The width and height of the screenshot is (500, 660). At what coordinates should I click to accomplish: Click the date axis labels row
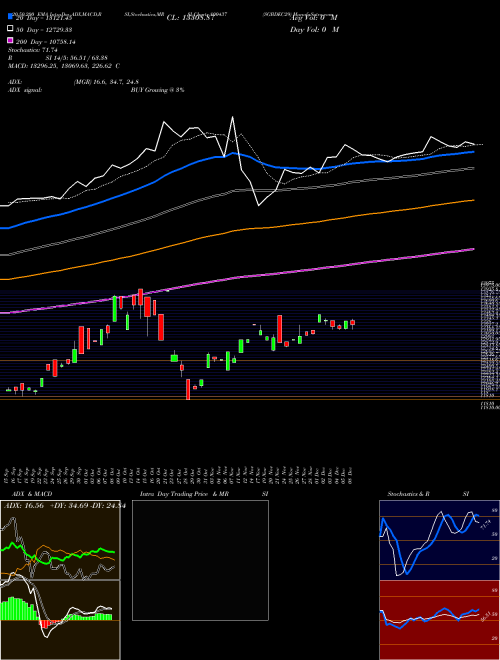[x=178, y=474]
